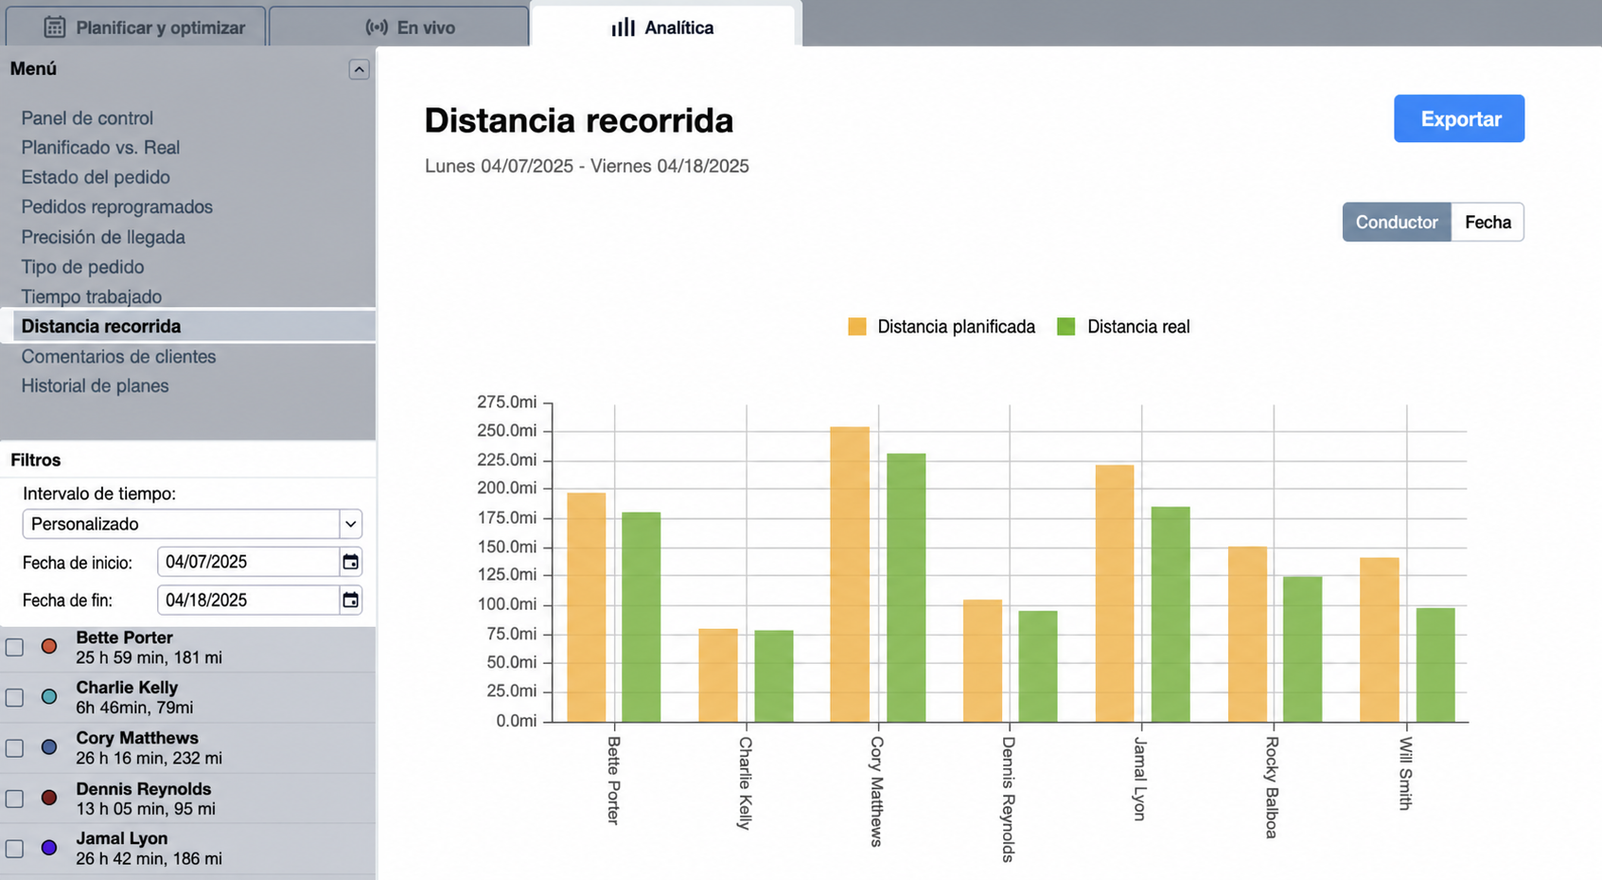Click the '26 h 42 min, 186 mi' text
The width and height of the screenshot is (1602, 880).
click(x=149, y=858)
